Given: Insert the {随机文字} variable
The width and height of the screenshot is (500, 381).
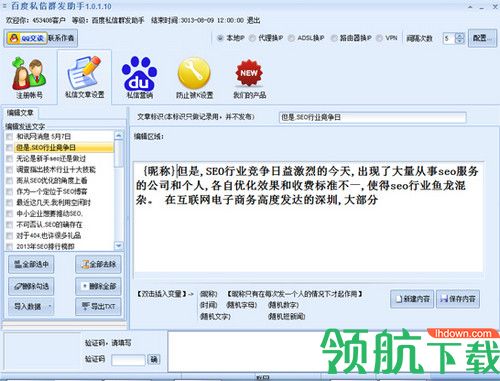Looking at the screenshot, I should coord(215,316).
